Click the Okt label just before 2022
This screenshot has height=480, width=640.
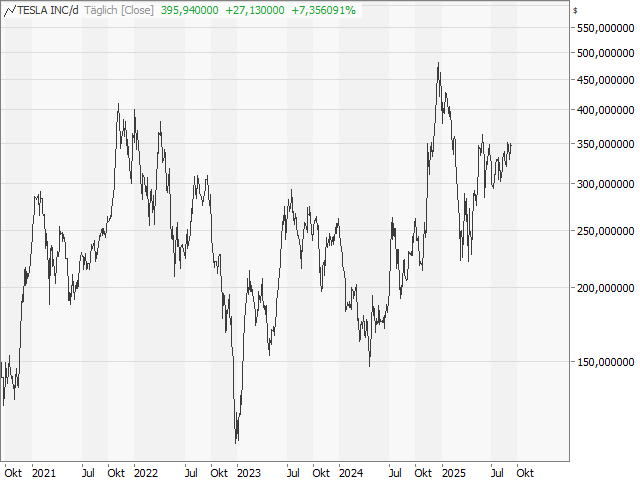click(x=116, y=473)
